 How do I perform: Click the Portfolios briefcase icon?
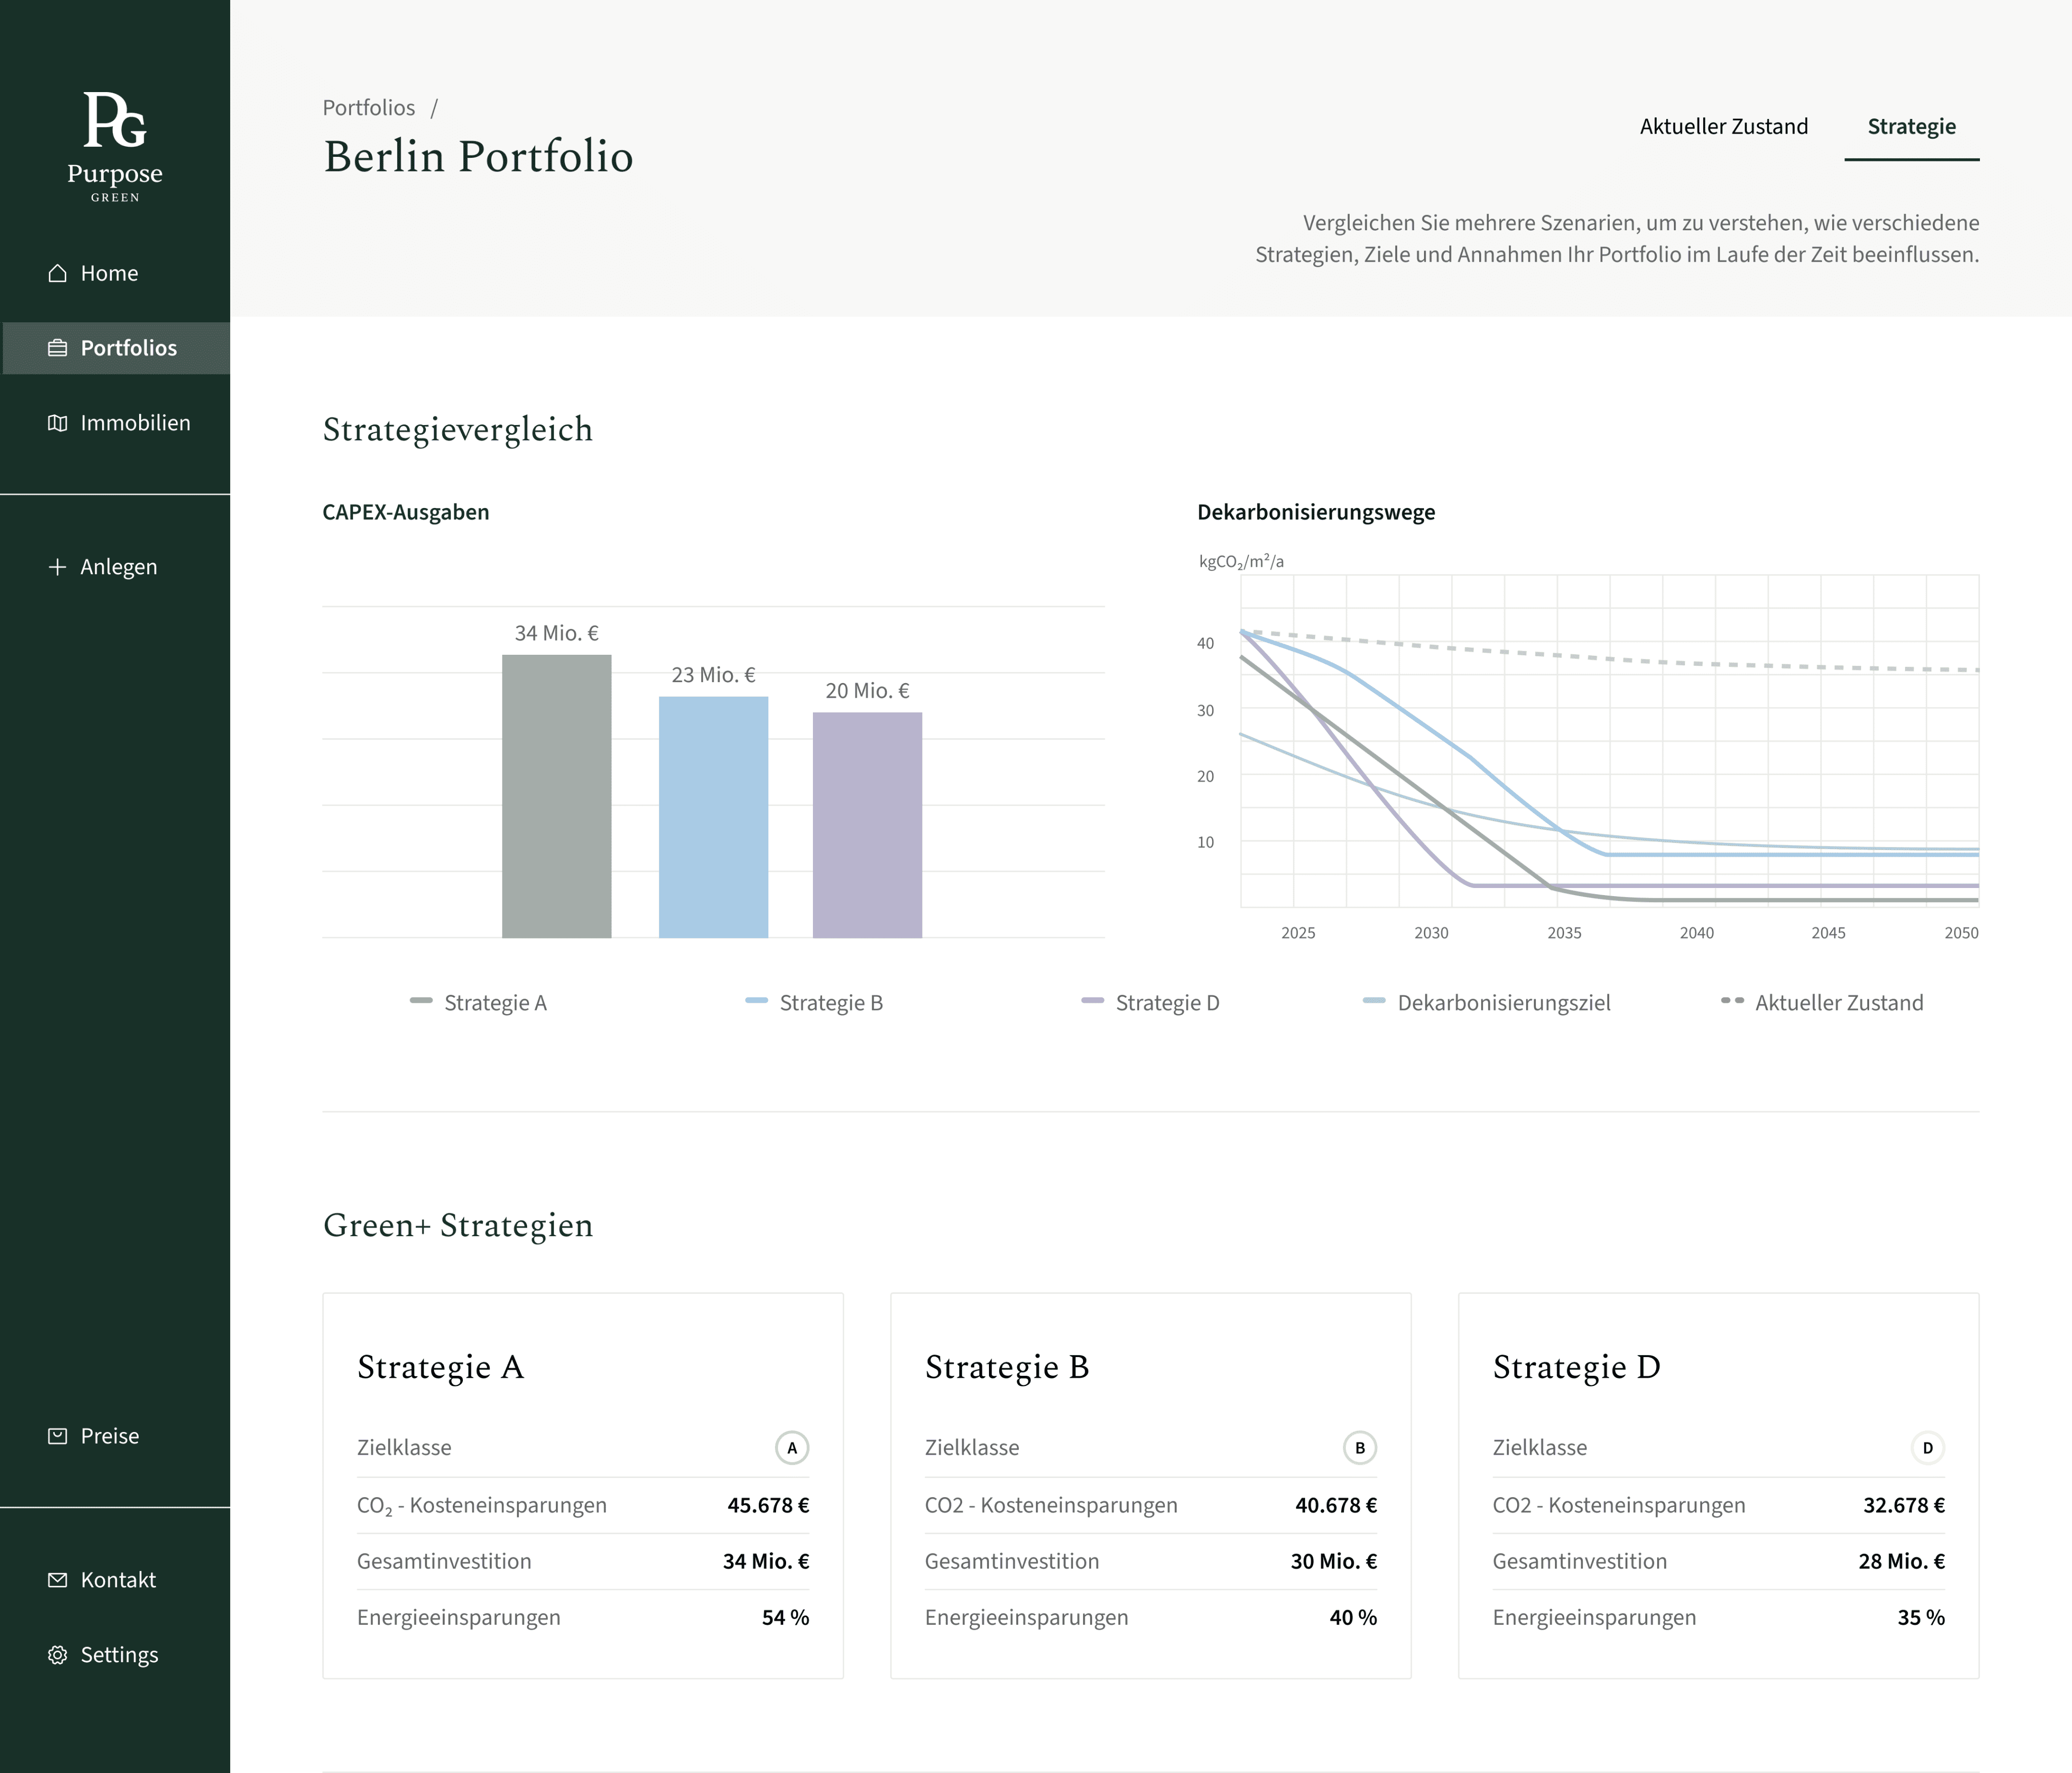point(57,348)
